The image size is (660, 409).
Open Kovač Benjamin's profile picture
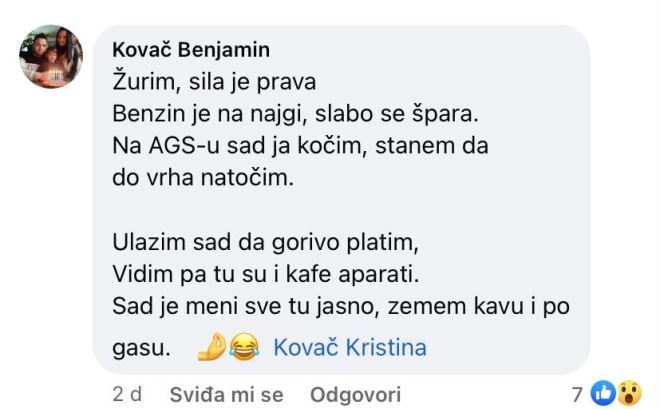[53, 57]
